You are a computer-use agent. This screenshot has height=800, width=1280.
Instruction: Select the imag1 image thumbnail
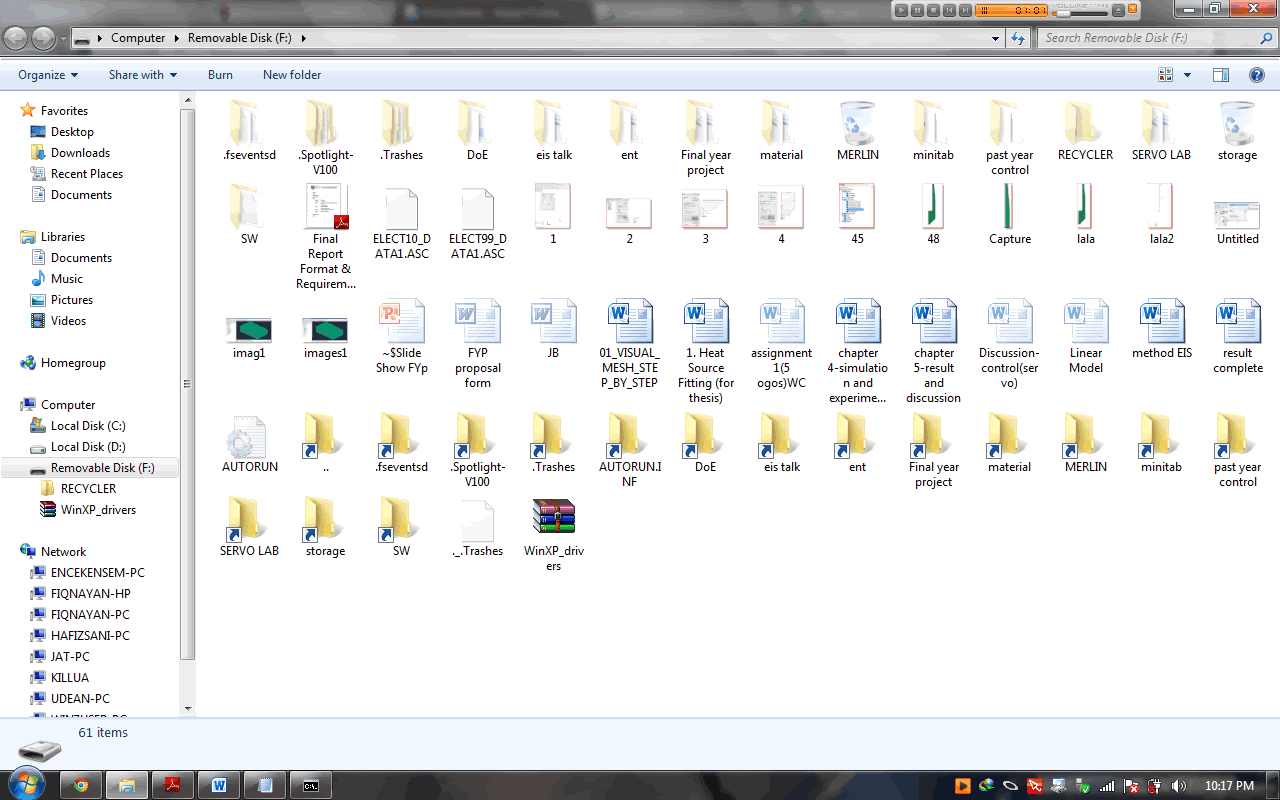click(x=249, y=329)
